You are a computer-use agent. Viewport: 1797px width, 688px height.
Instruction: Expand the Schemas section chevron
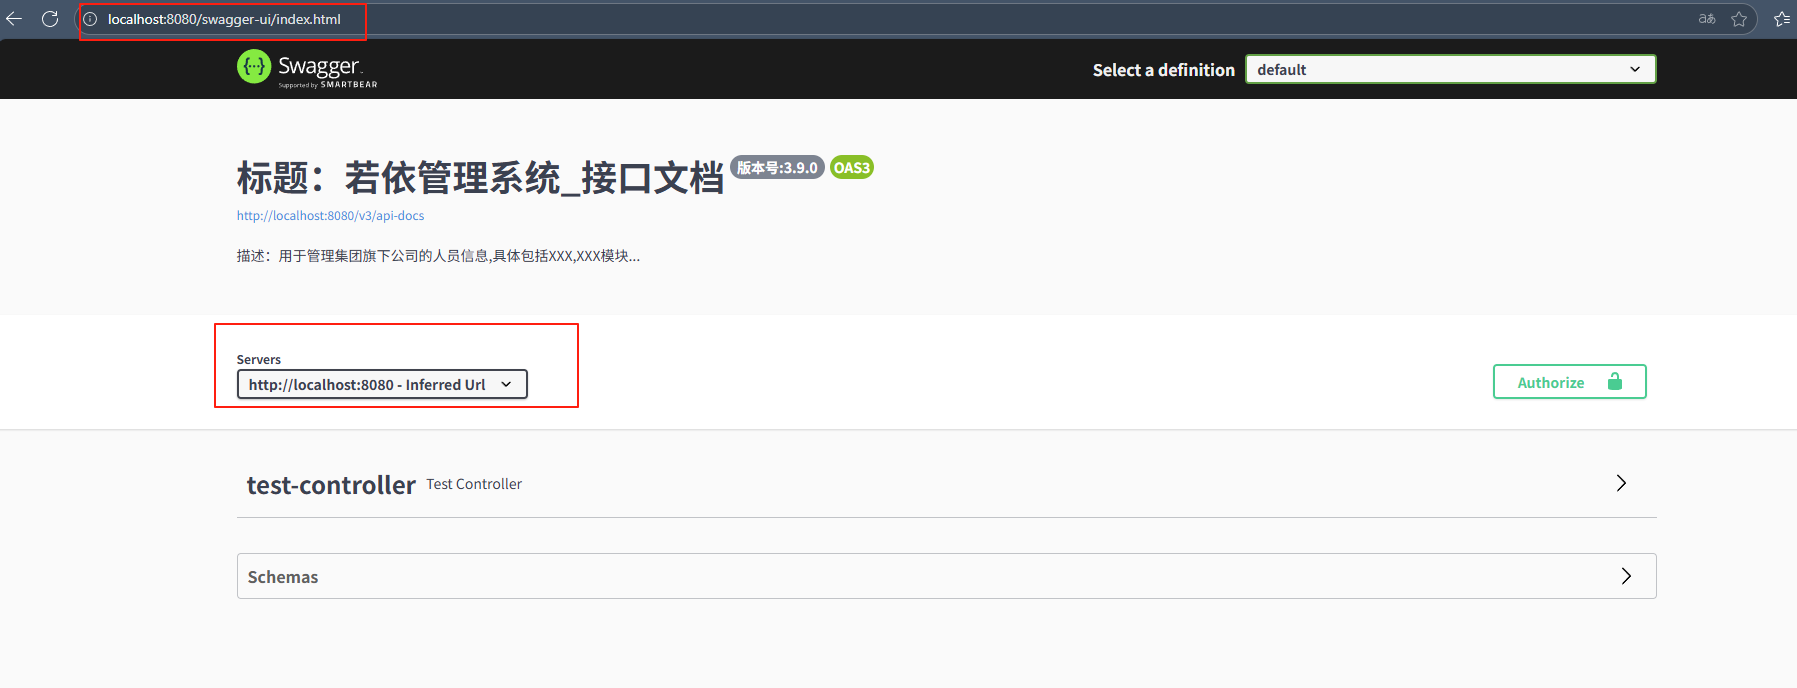tap(1626, 576)
